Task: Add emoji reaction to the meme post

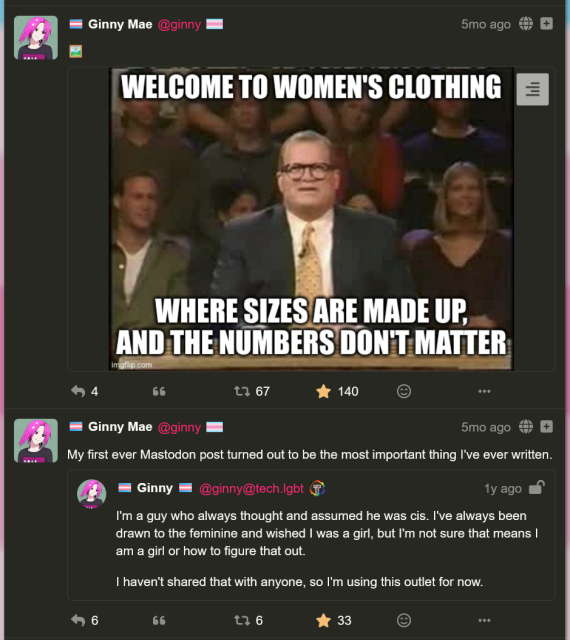Action: (404, 391)
